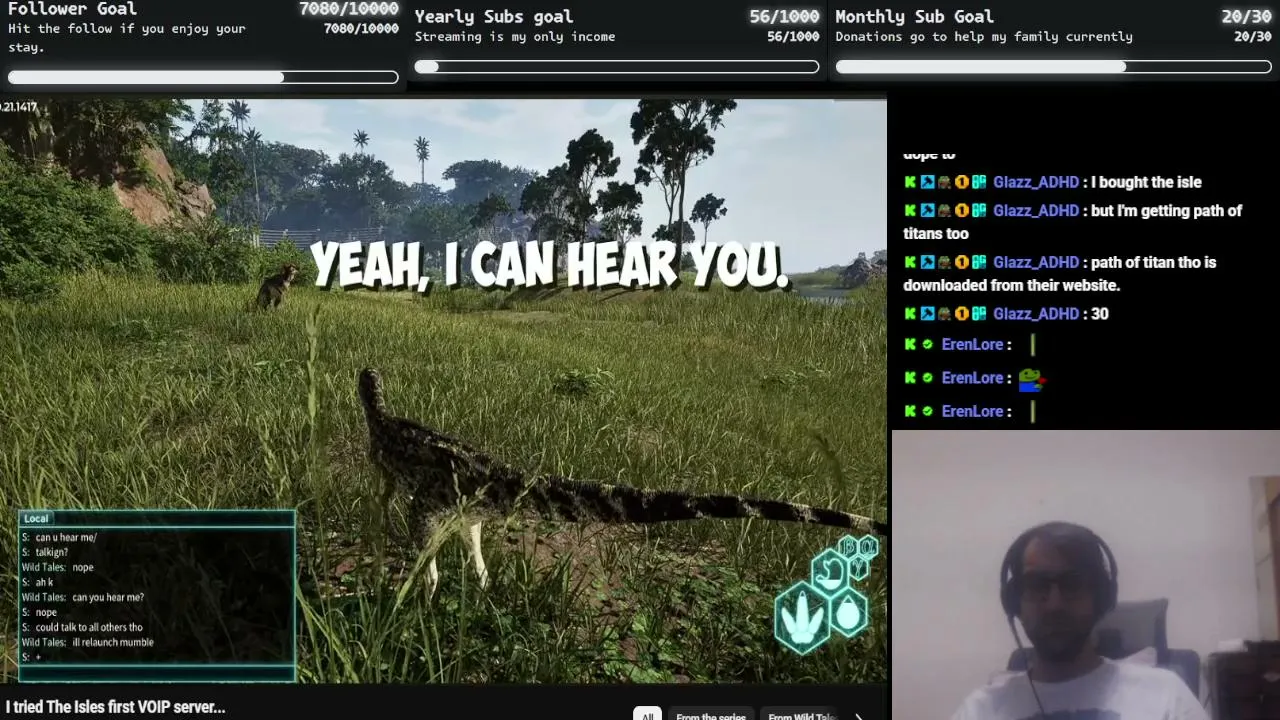The width and height of the screenshot is (1280, 720).
Task: Click the "Yearly Subs goal" heading
Action: 494,16
